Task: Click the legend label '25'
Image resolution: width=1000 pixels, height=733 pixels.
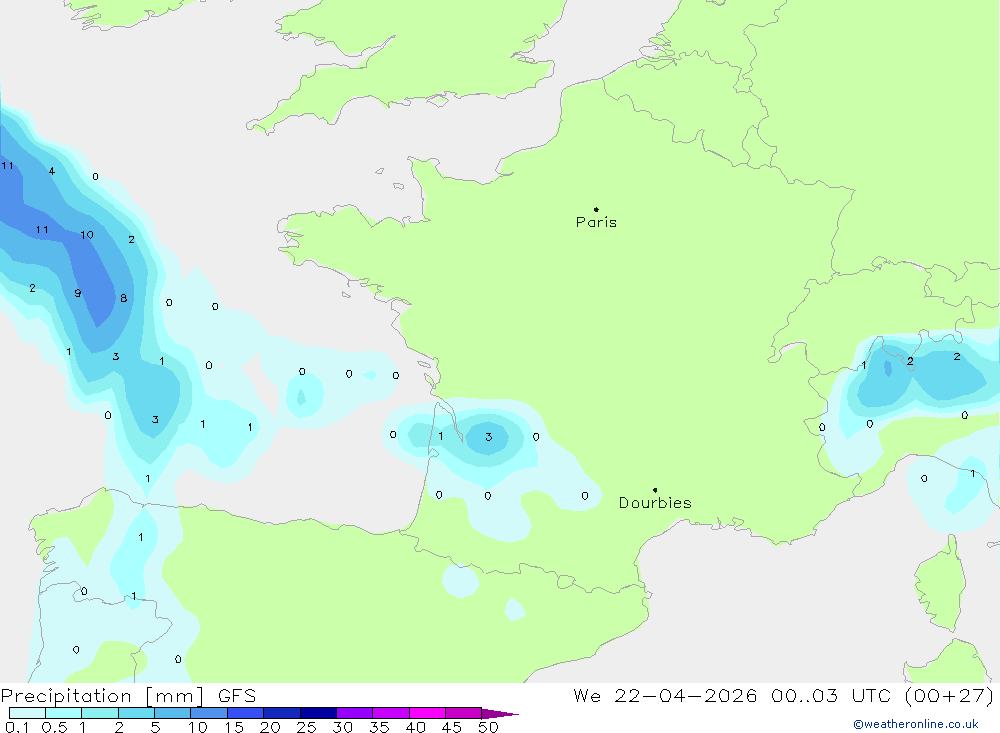Action: pos(306,727)
